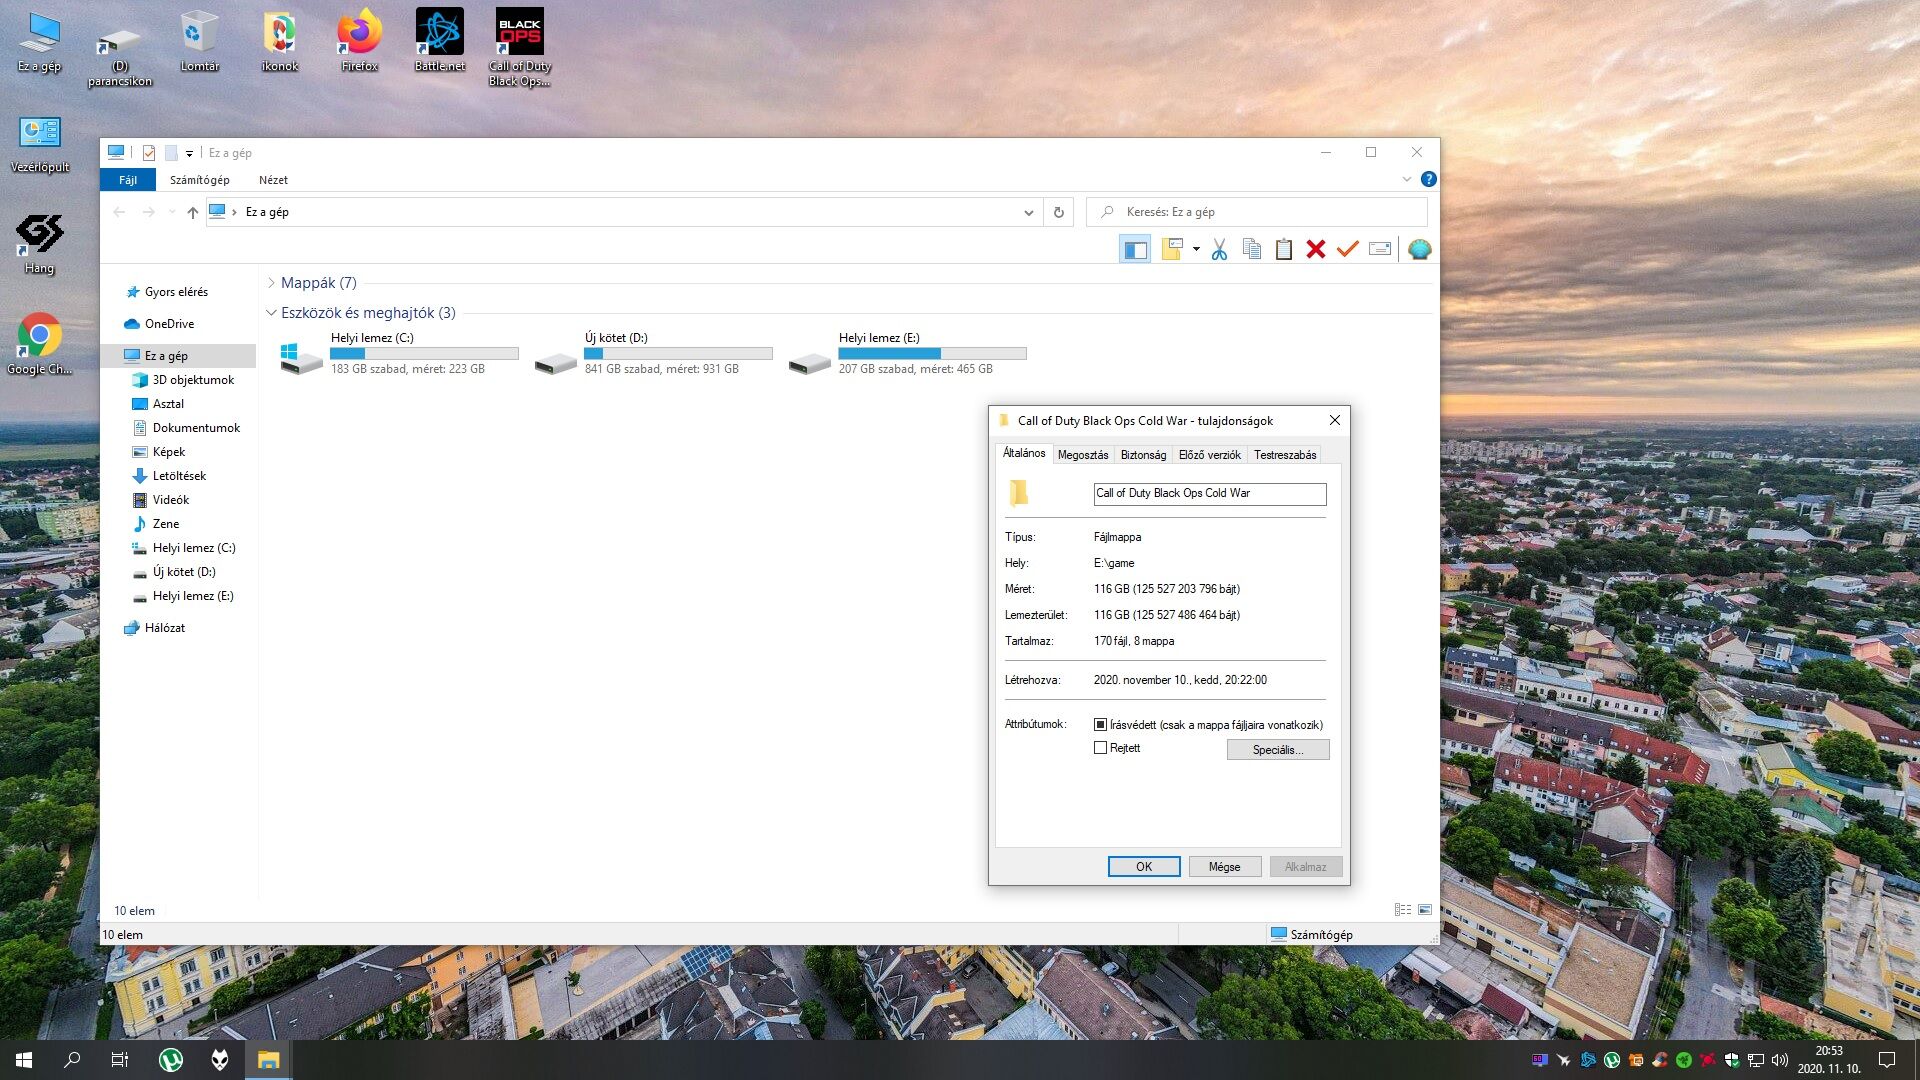Open Quick Access toolbar customize dropdown
Screen dimensions: 1920x1080
pos(190,153)
